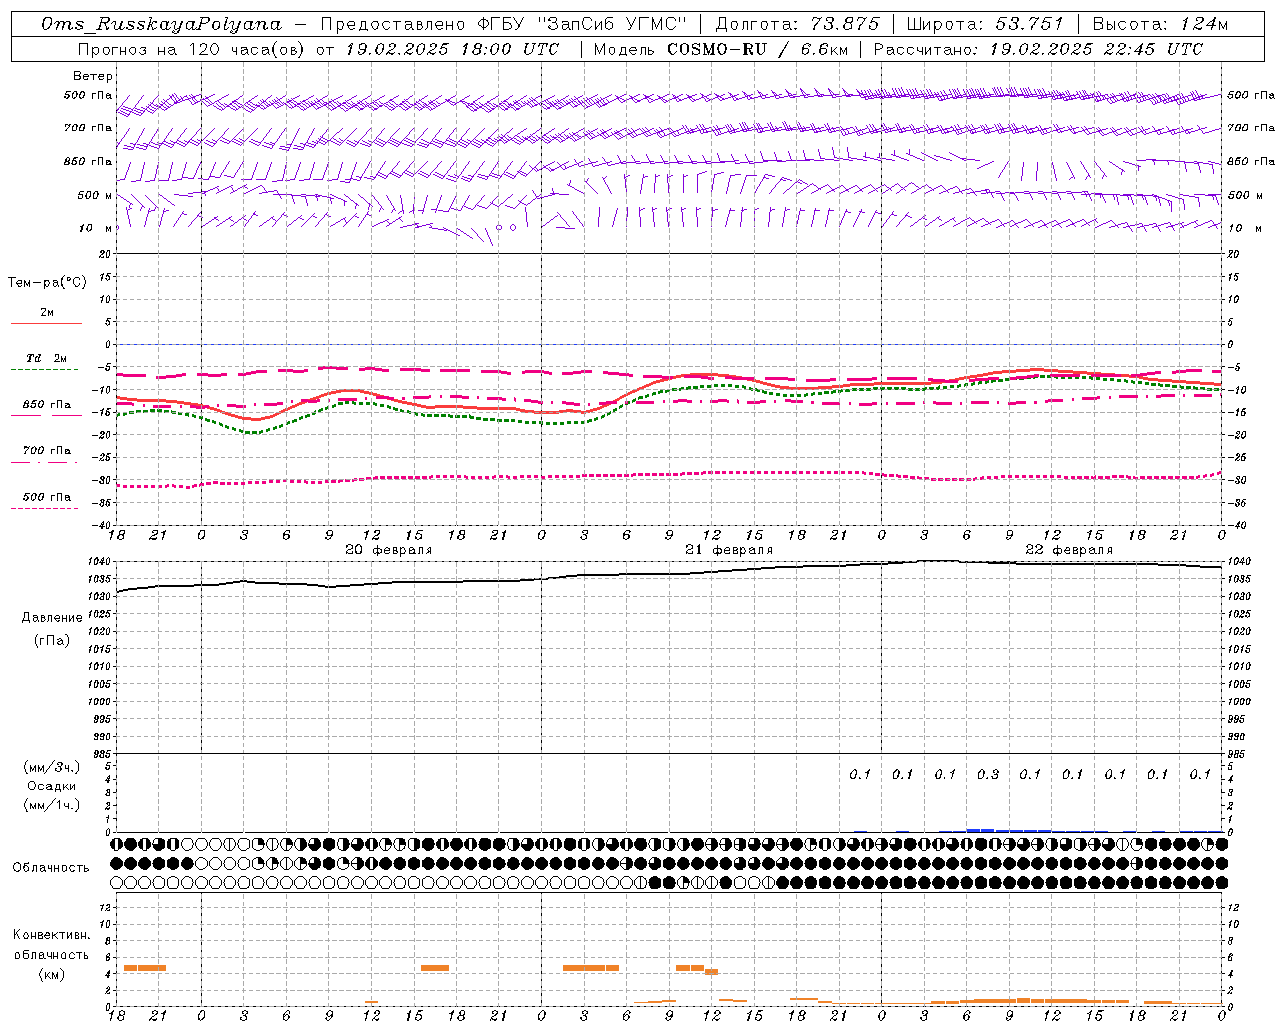
Task: Click the 'Осадки' precipitation label
Action: pos(51,786)
